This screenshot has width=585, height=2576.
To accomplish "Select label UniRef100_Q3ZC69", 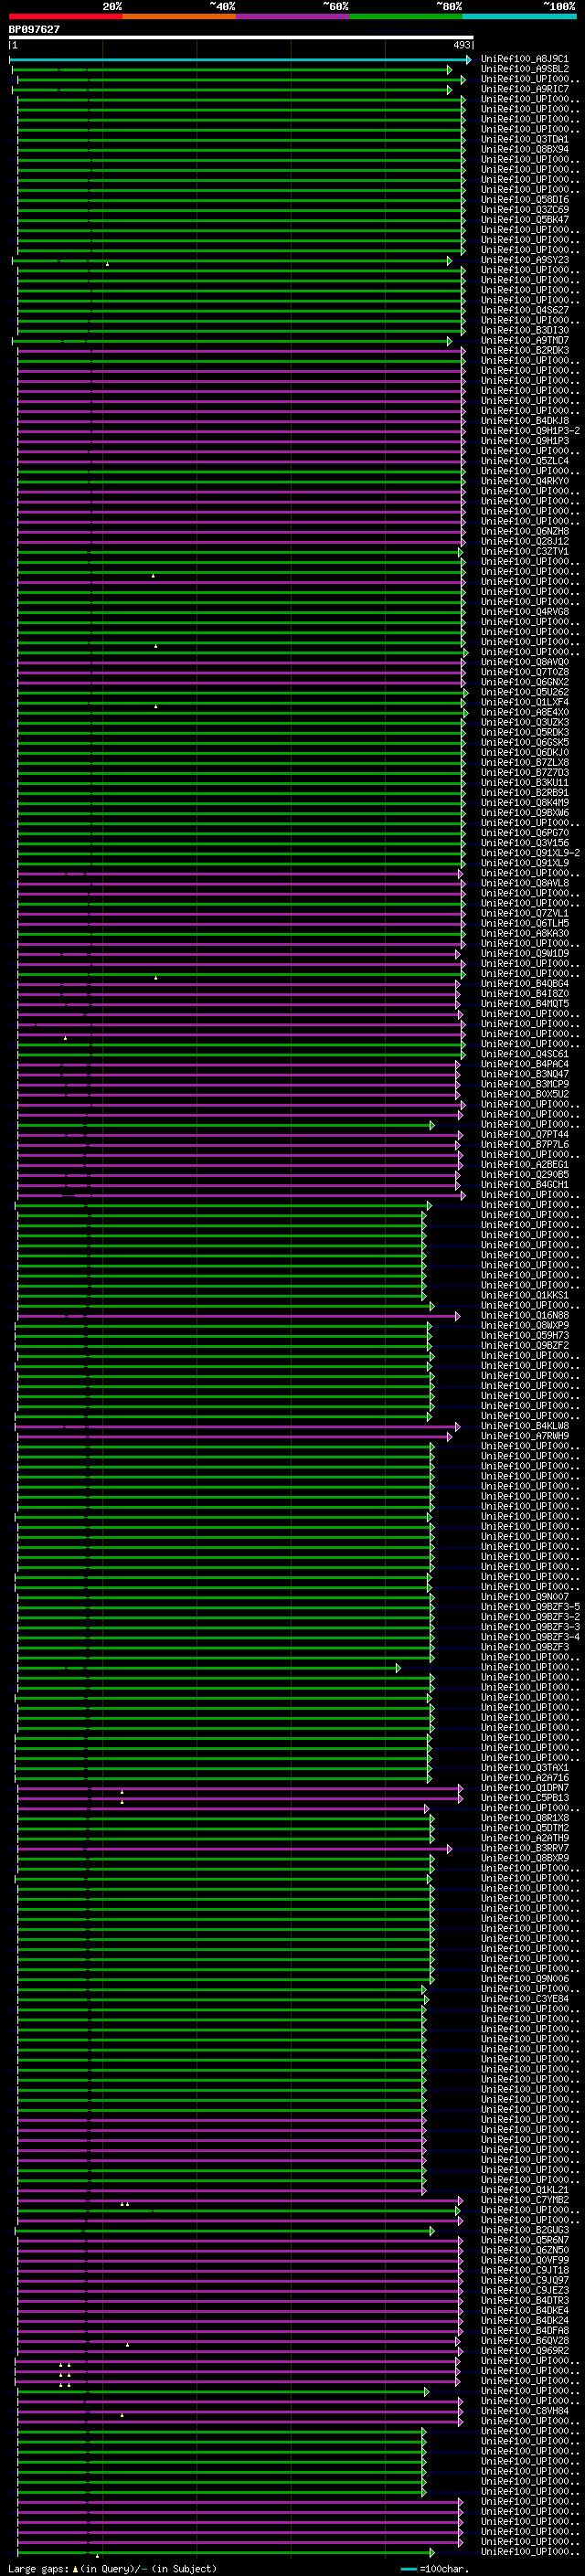I will [525, 210].
